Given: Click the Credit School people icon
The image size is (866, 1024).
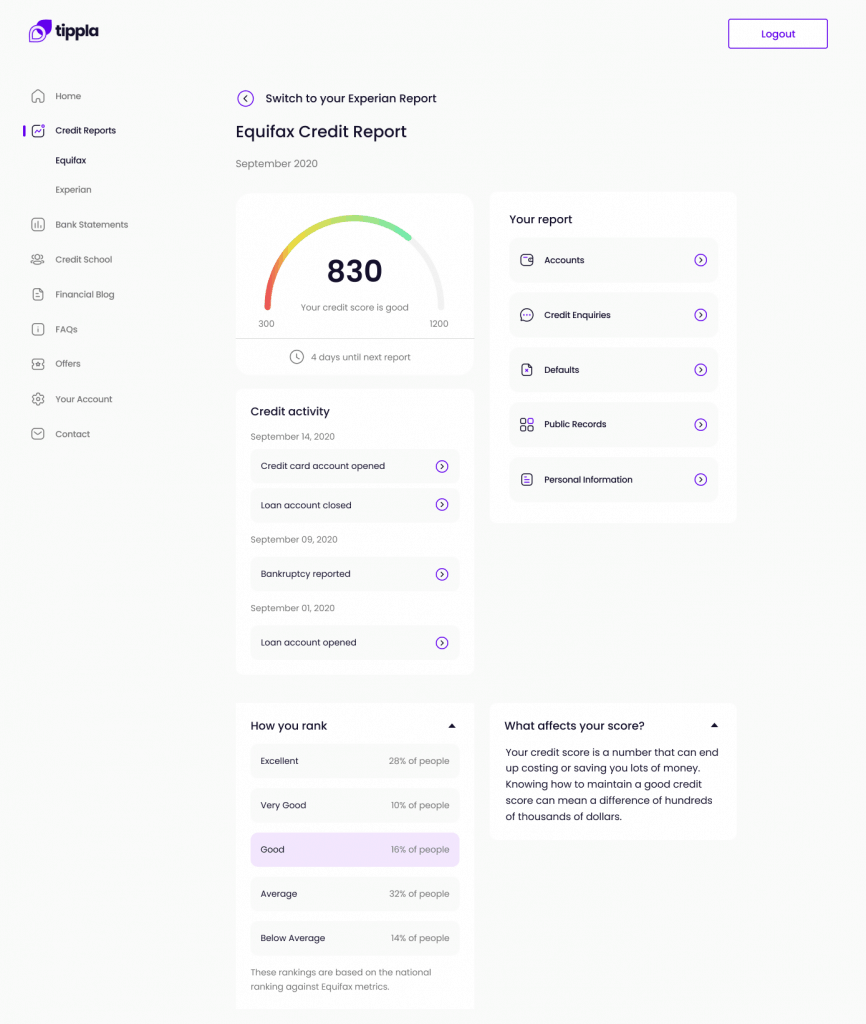Looking at the screenshot, I should (x=38, y=260).
